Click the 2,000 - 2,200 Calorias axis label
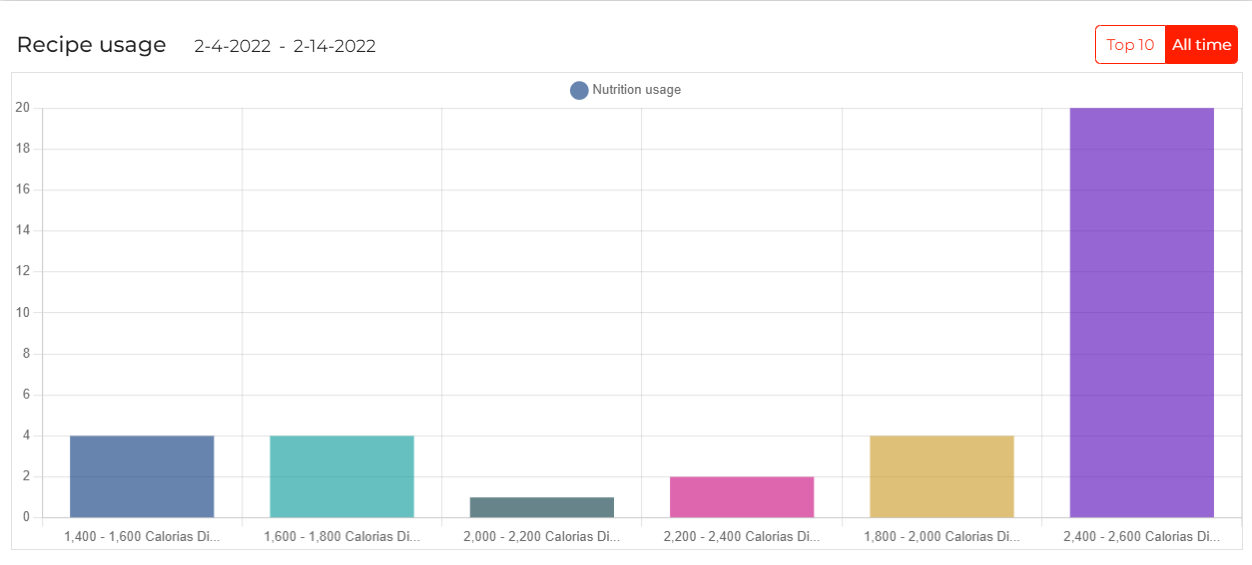This screenshot has height=565, width=1252. click(542, 537)
